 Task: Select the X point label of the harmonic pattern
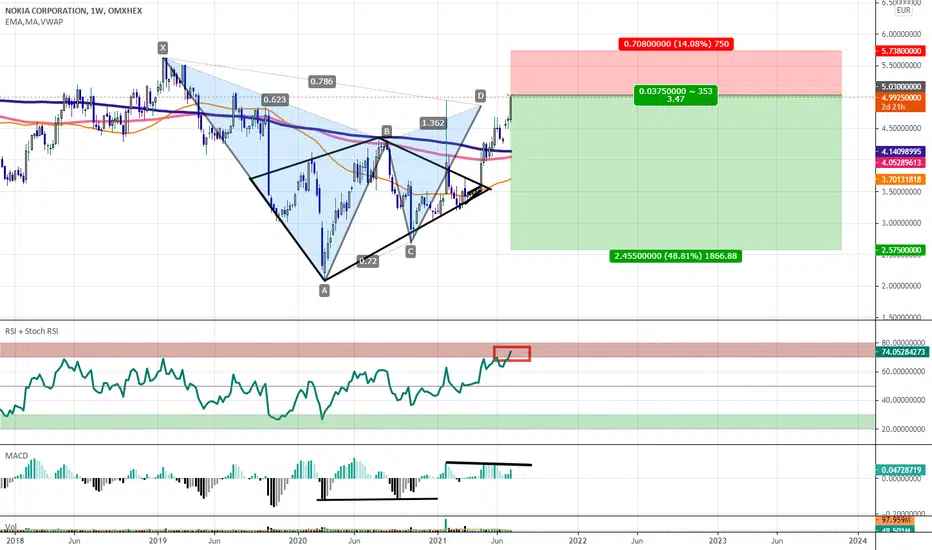[162, 48]
